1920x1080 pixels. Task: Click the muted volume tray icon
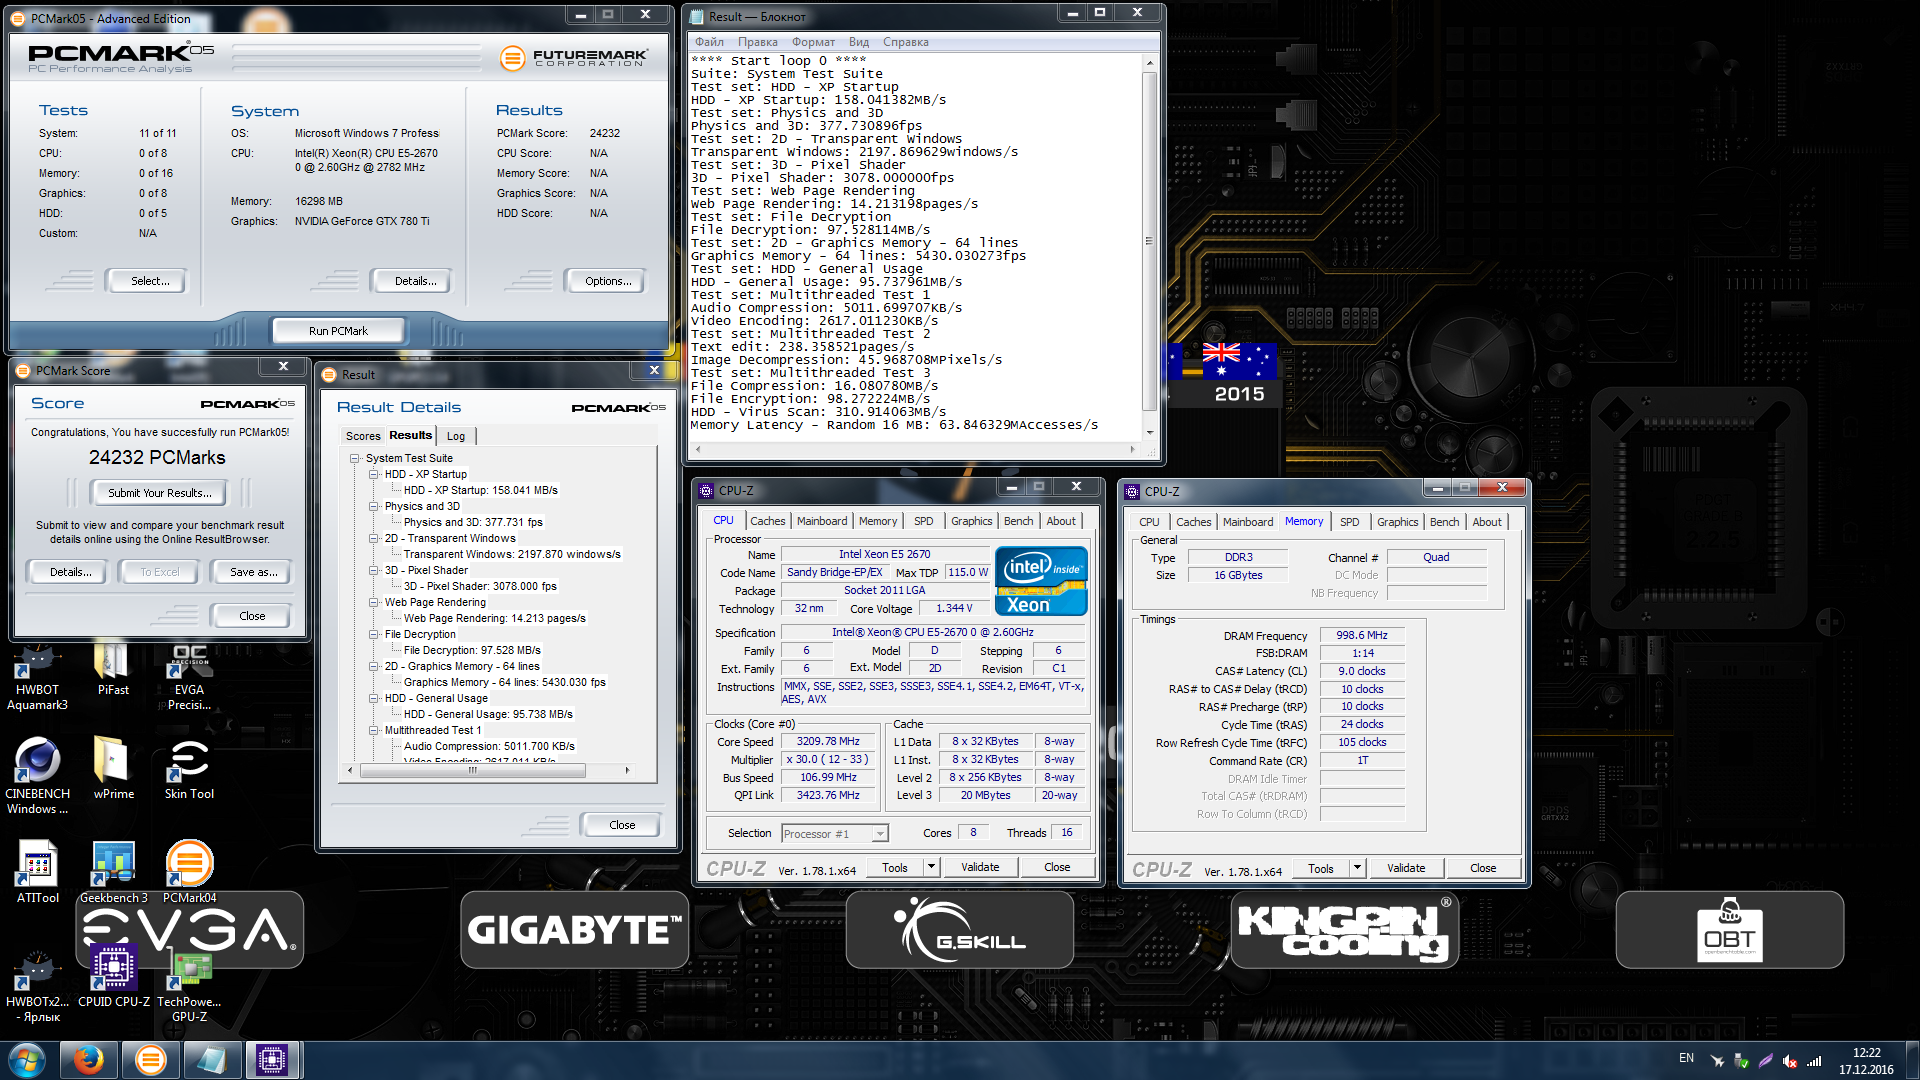point(1790,1061)
